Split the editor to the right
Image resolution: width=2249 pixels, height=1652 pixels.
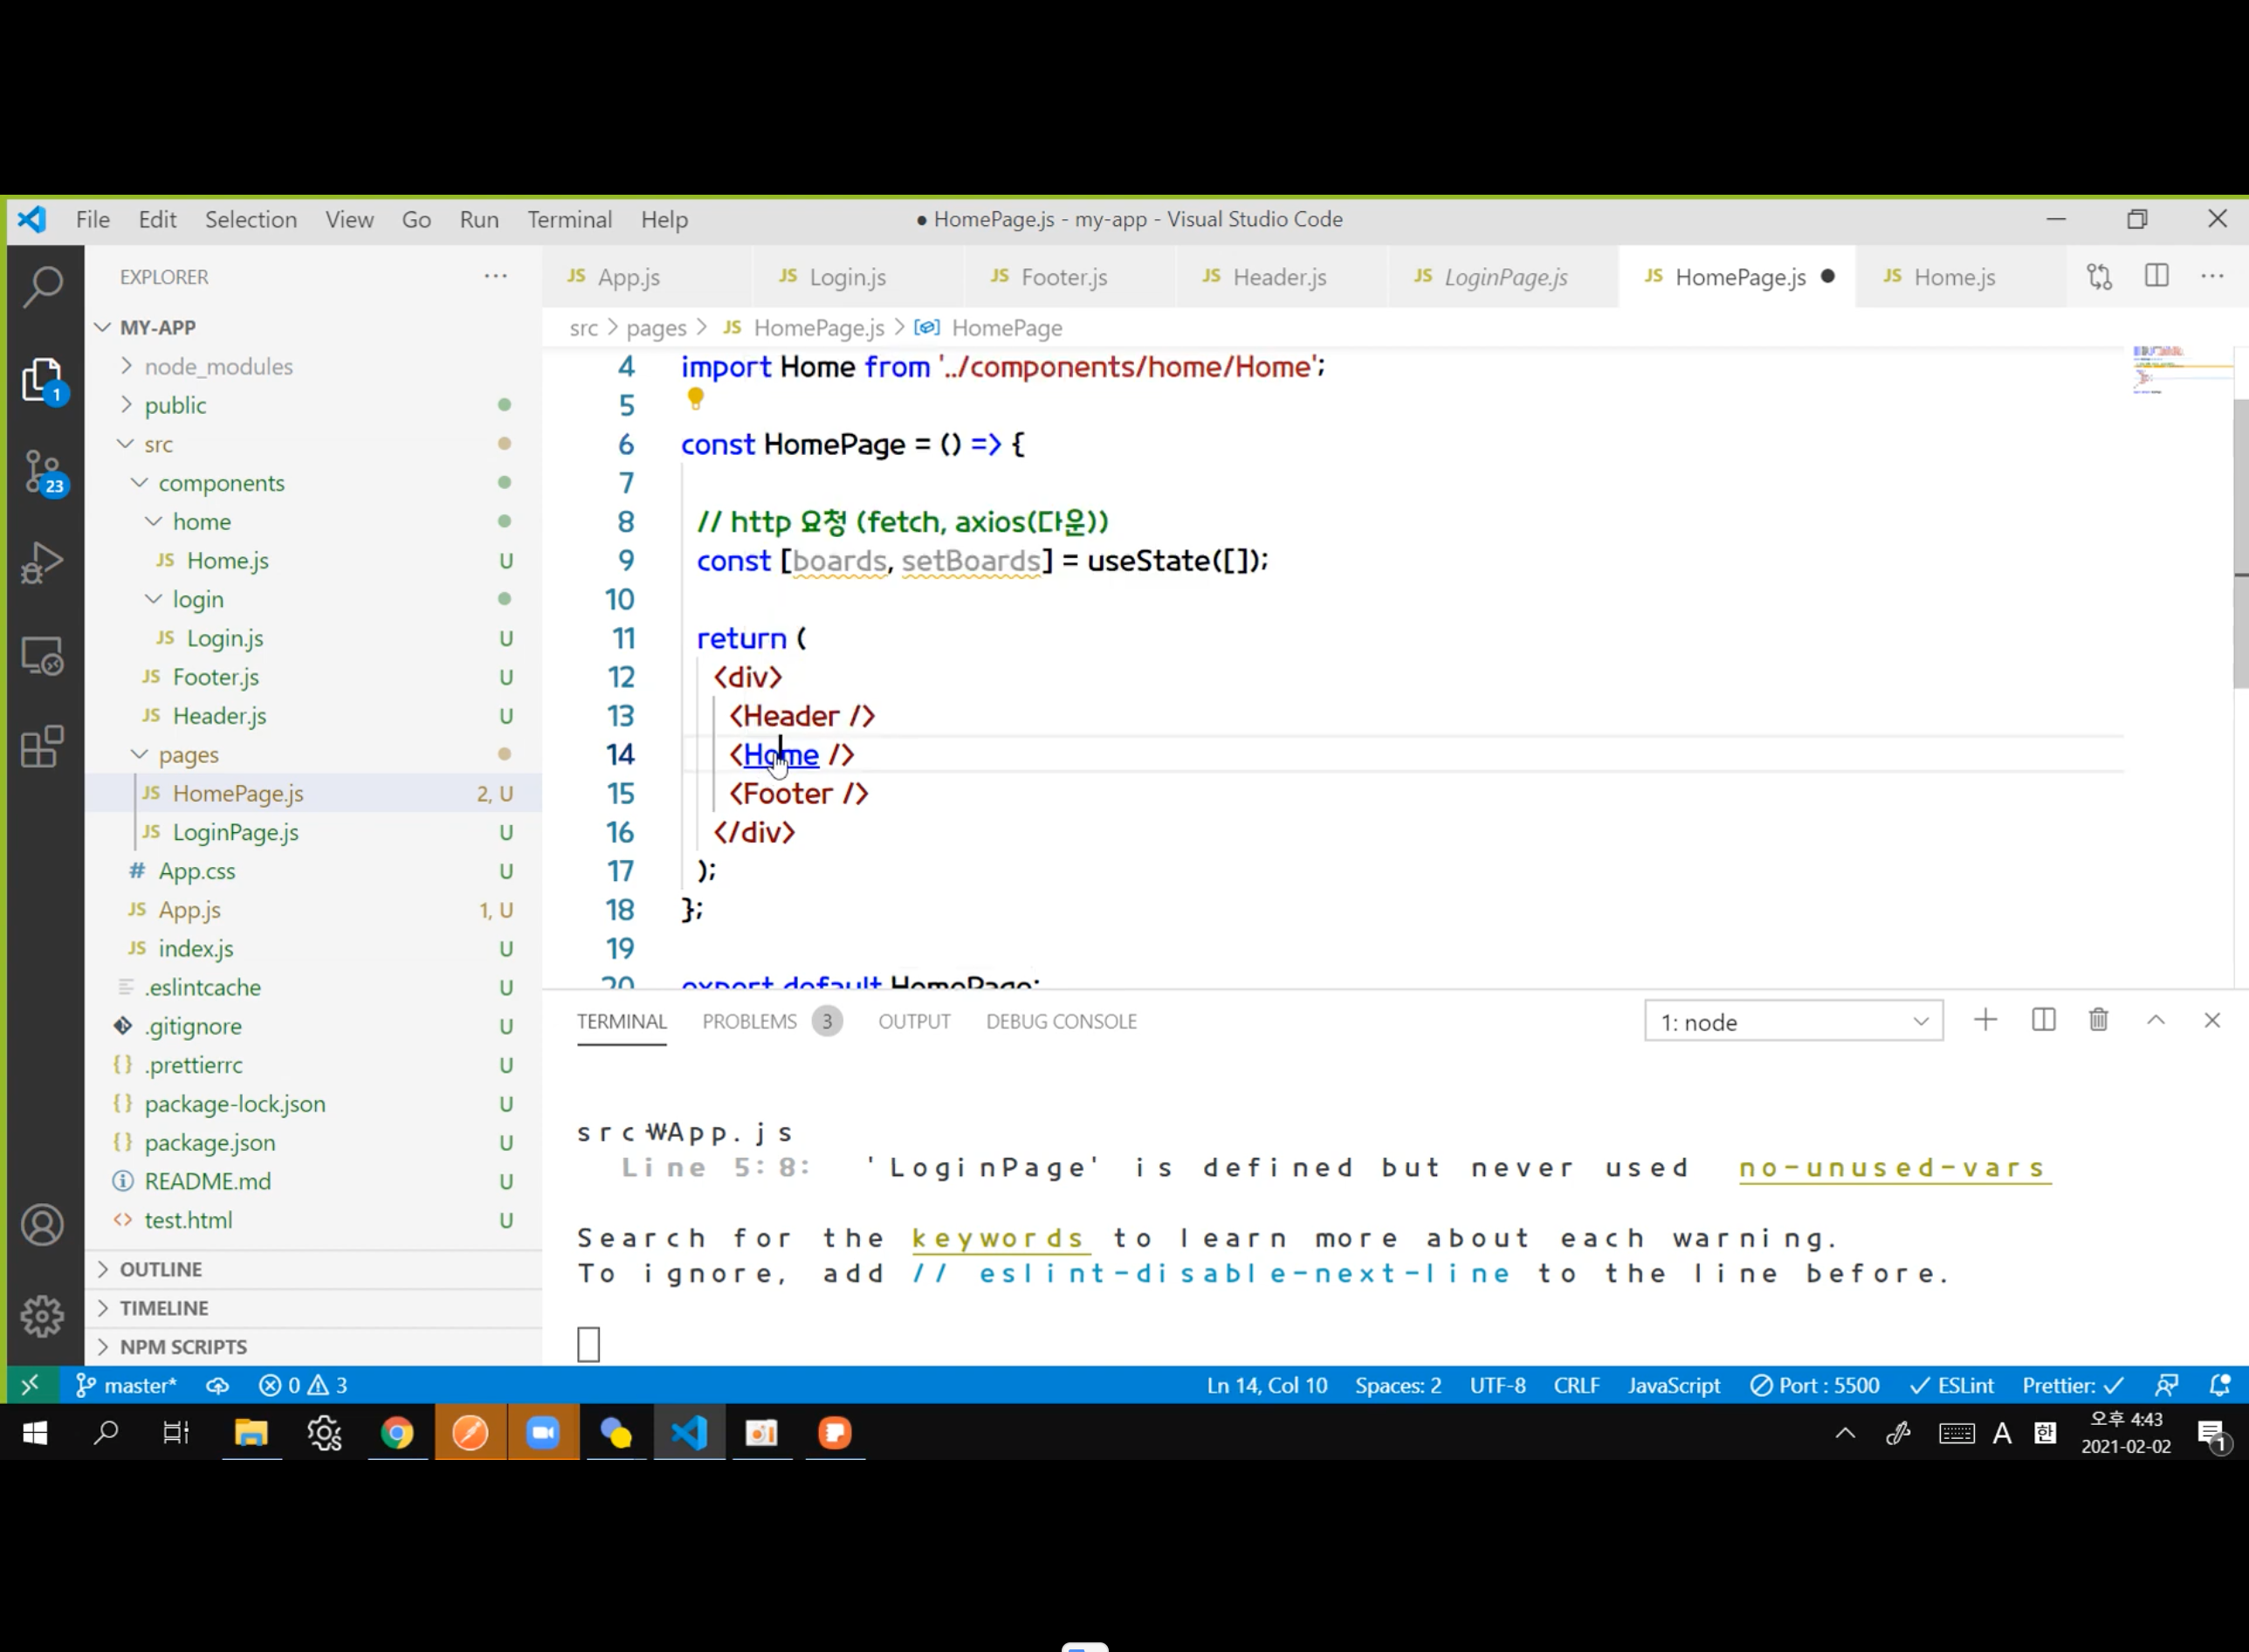2157,276
